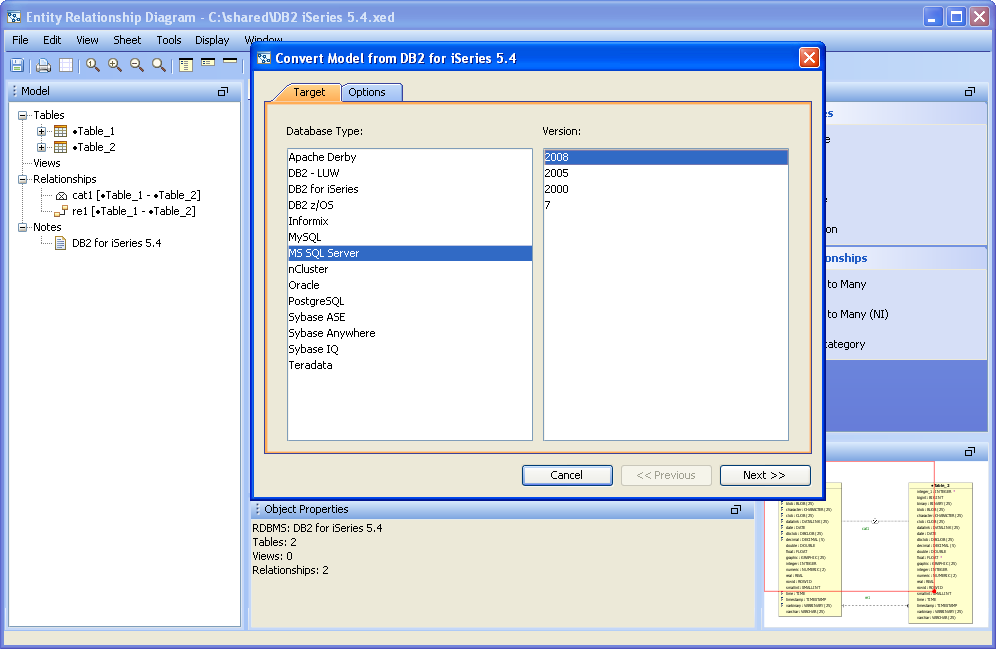Choose DB2 z/OS database type
The image size is (996, 649).
[x=410, y=205]
